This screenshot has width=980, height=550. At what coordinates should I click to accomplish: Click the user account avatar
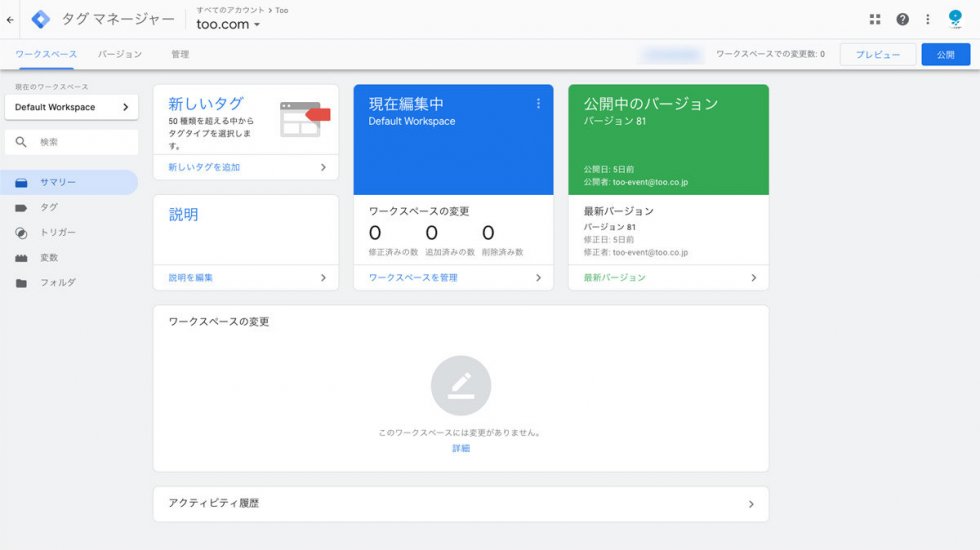[x=955, y=19]
